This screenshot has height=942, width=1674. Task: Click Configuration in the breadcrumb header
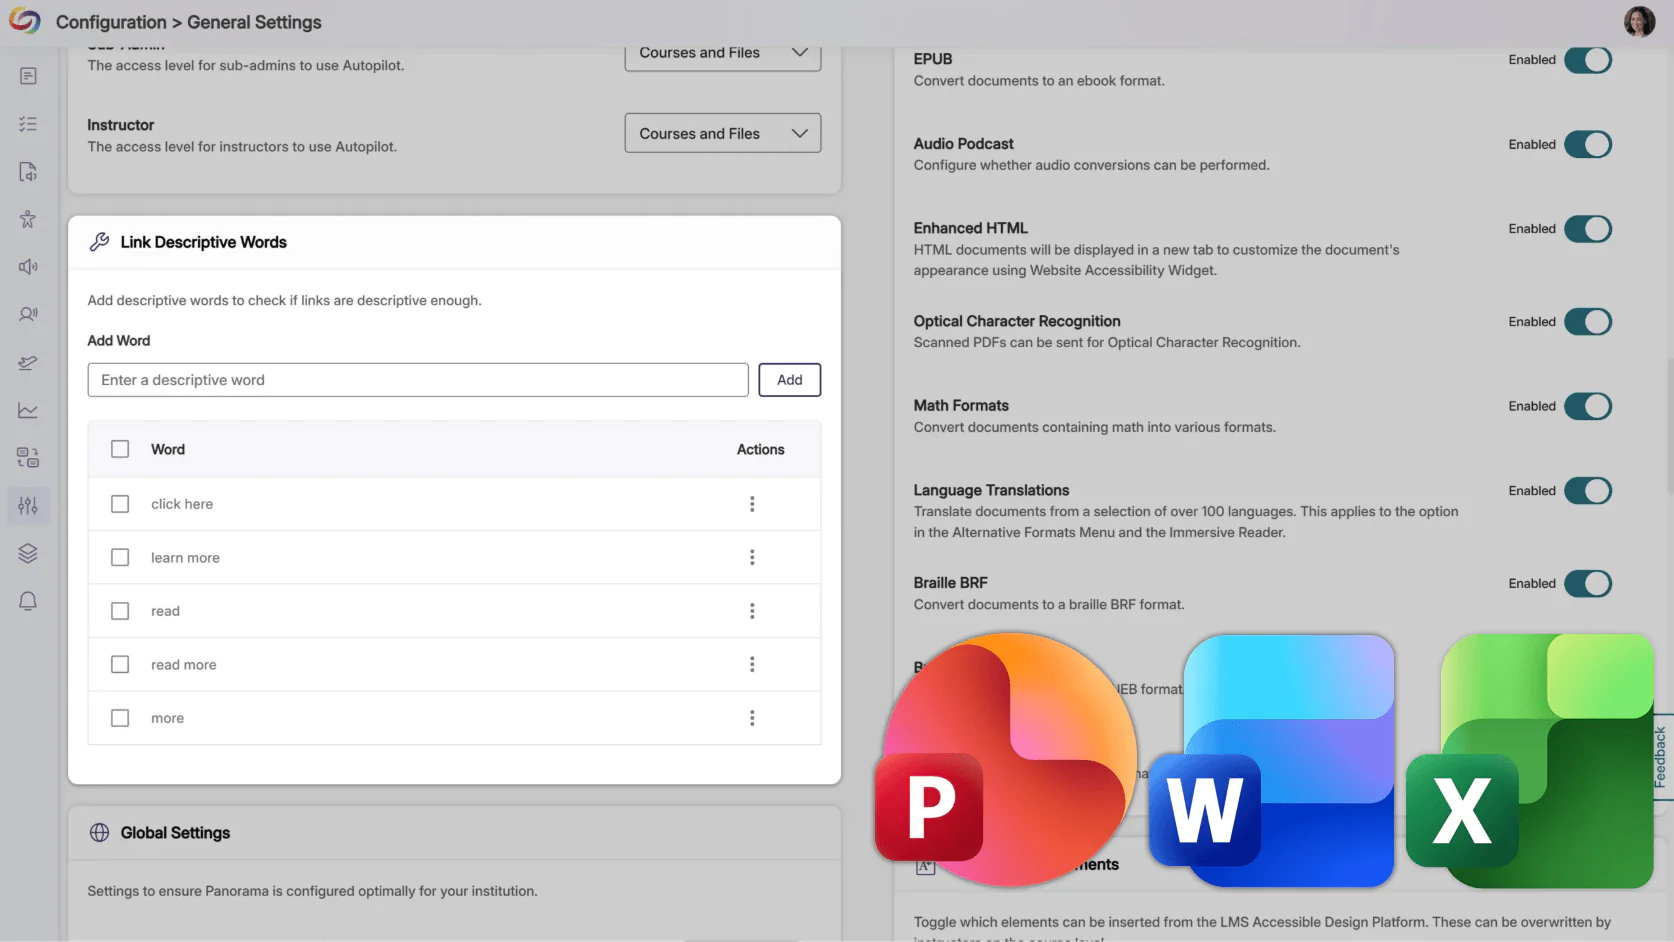(112, 21)
